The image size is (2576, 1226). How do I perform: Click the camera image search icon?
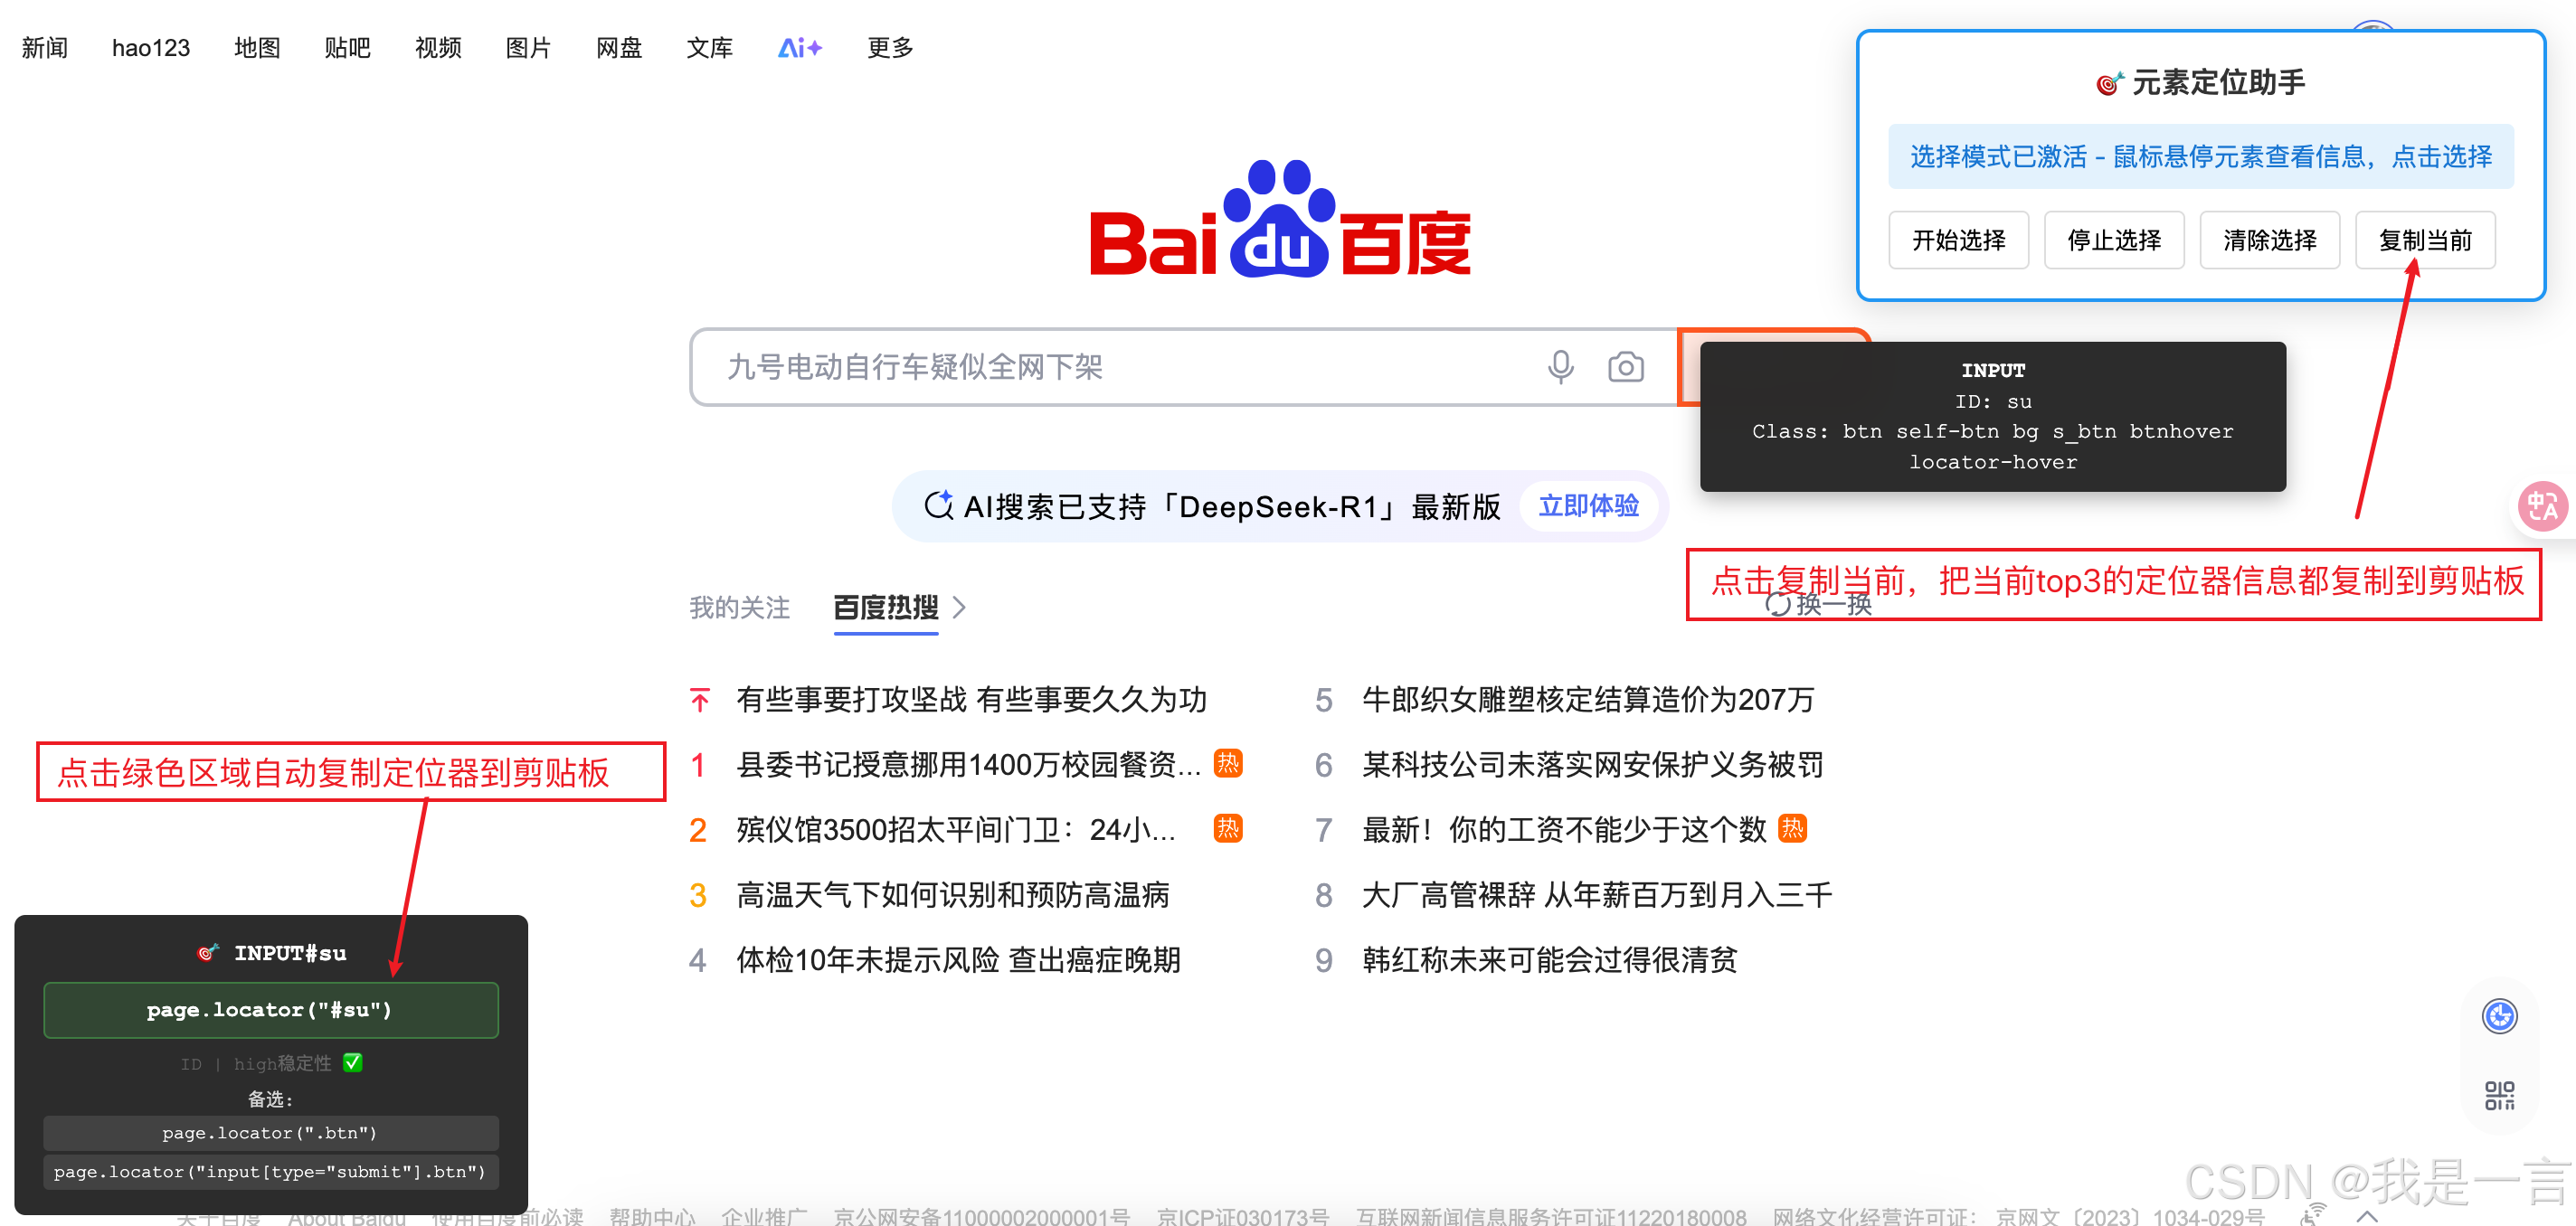click(1626, 367)
